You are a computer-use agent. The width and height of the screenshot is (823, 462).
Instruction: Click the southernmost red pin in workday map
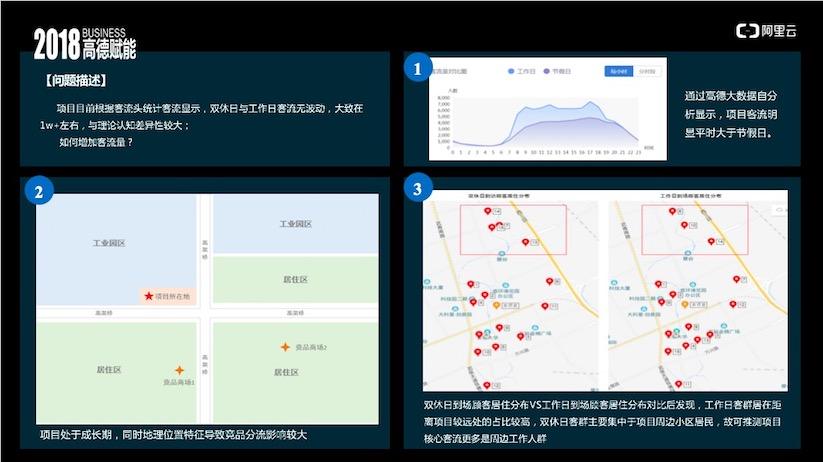click(x=678, y=384)
